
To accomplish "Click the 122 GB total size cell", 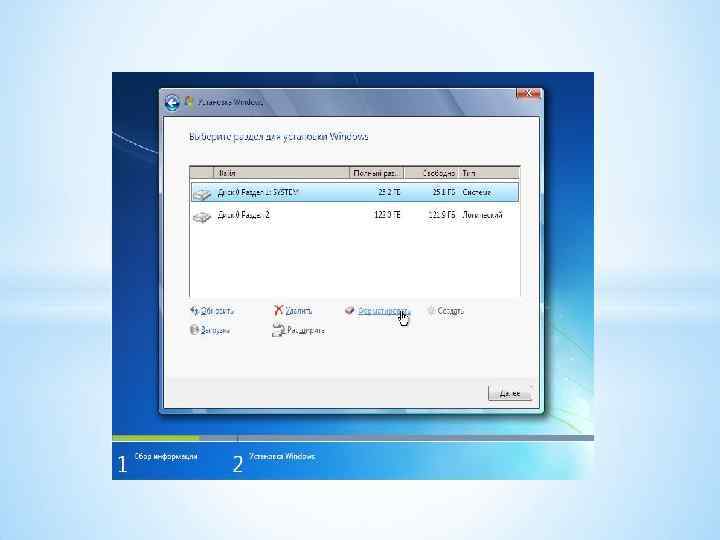I will (x=387, y=214).
